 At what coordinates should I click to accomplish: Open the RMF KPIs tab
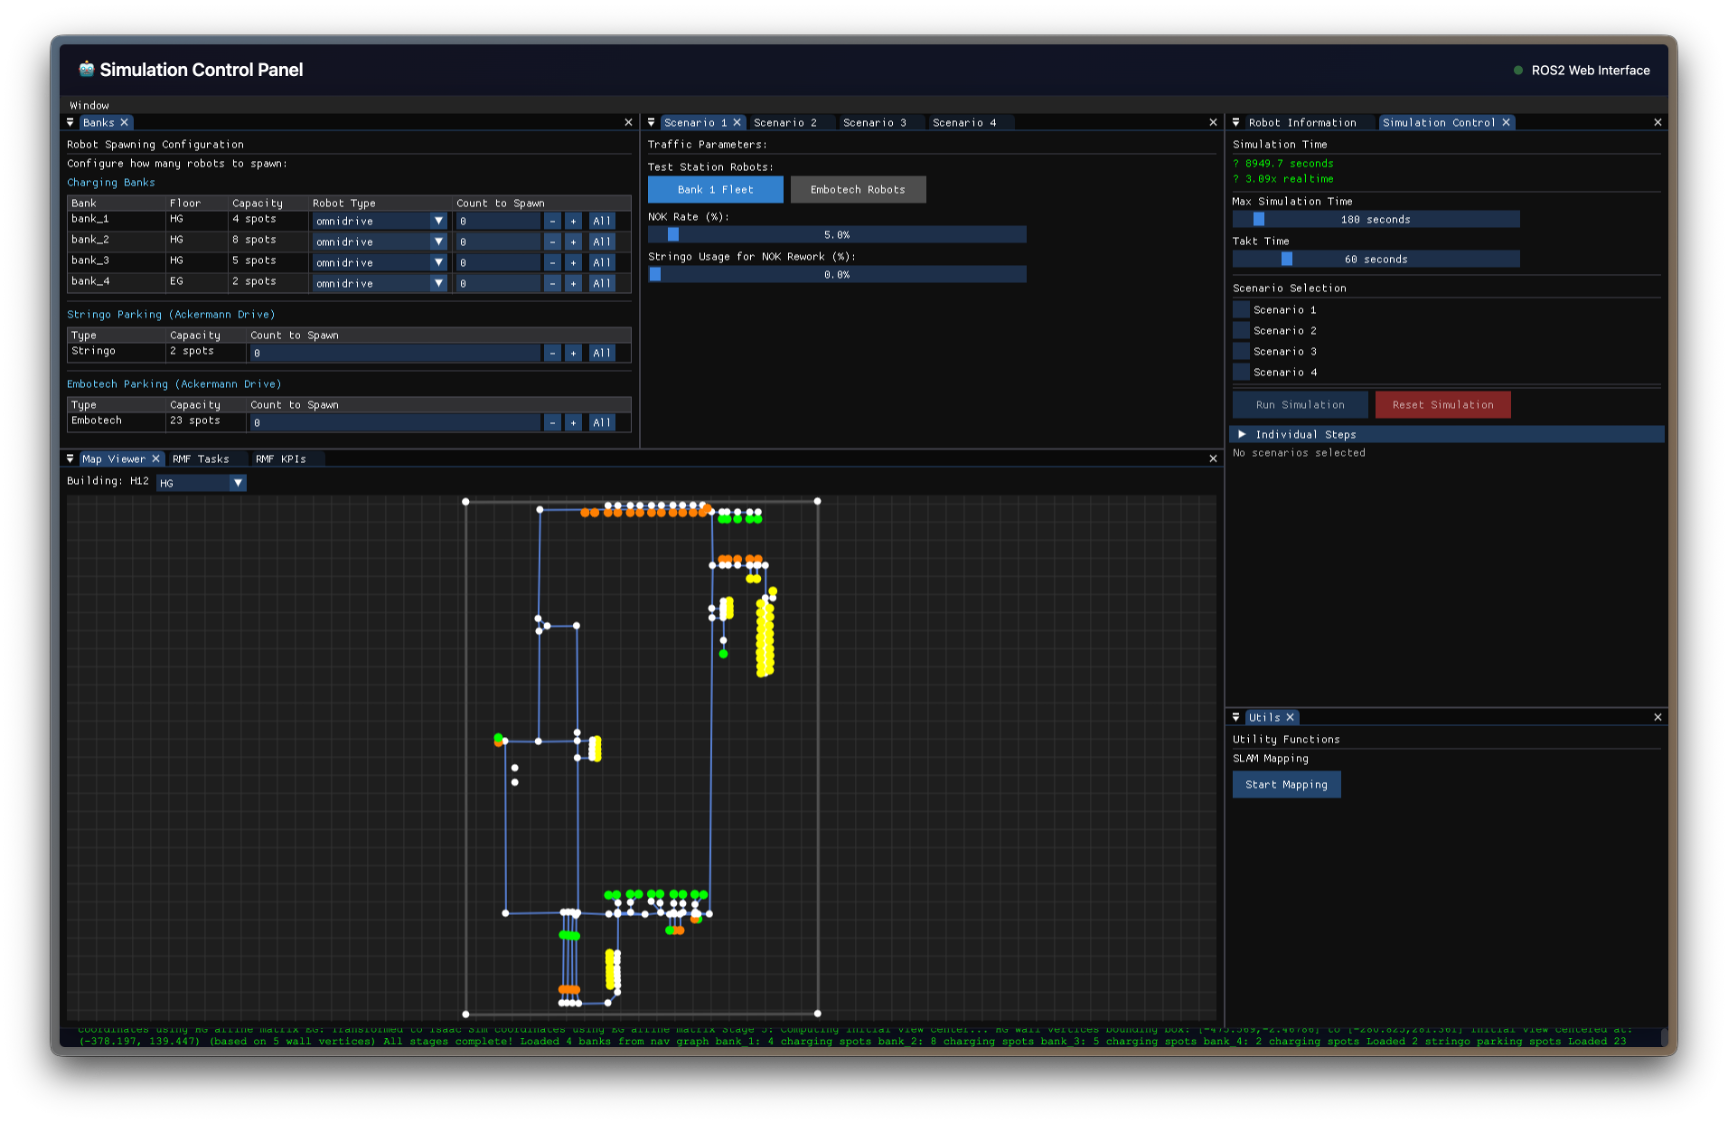[x=280, y=459]
